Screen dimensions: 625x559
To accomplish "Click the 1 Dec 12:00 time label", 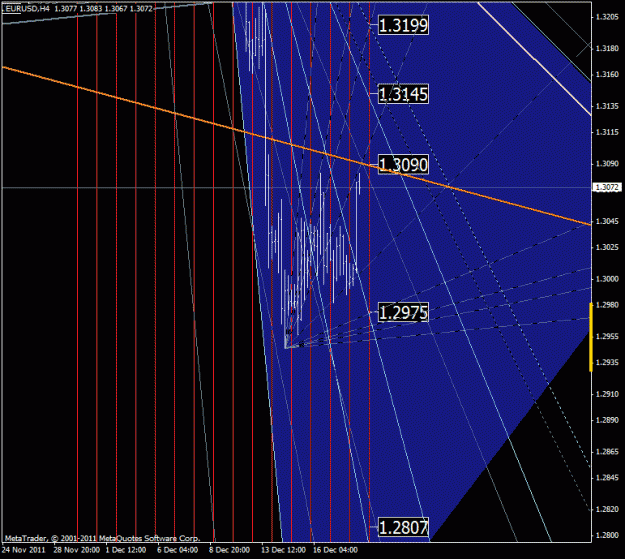I will 126,550.
